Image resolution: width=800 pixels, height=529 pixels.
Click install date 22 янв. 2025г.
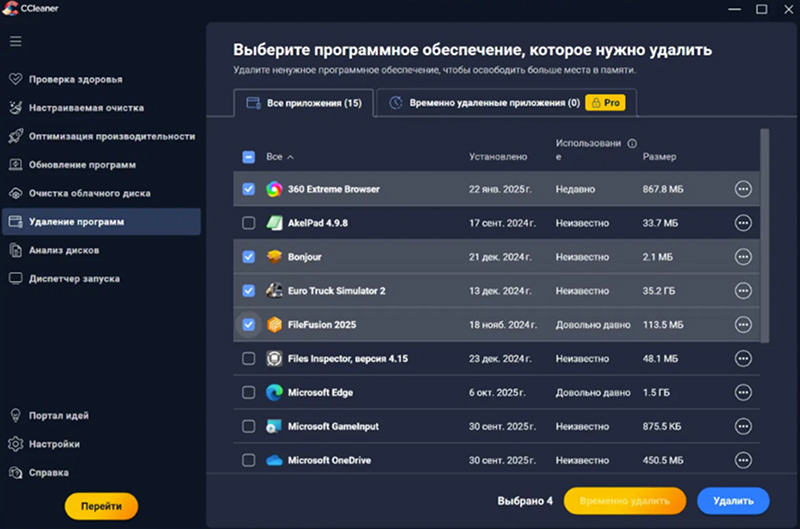coord(500,189)
